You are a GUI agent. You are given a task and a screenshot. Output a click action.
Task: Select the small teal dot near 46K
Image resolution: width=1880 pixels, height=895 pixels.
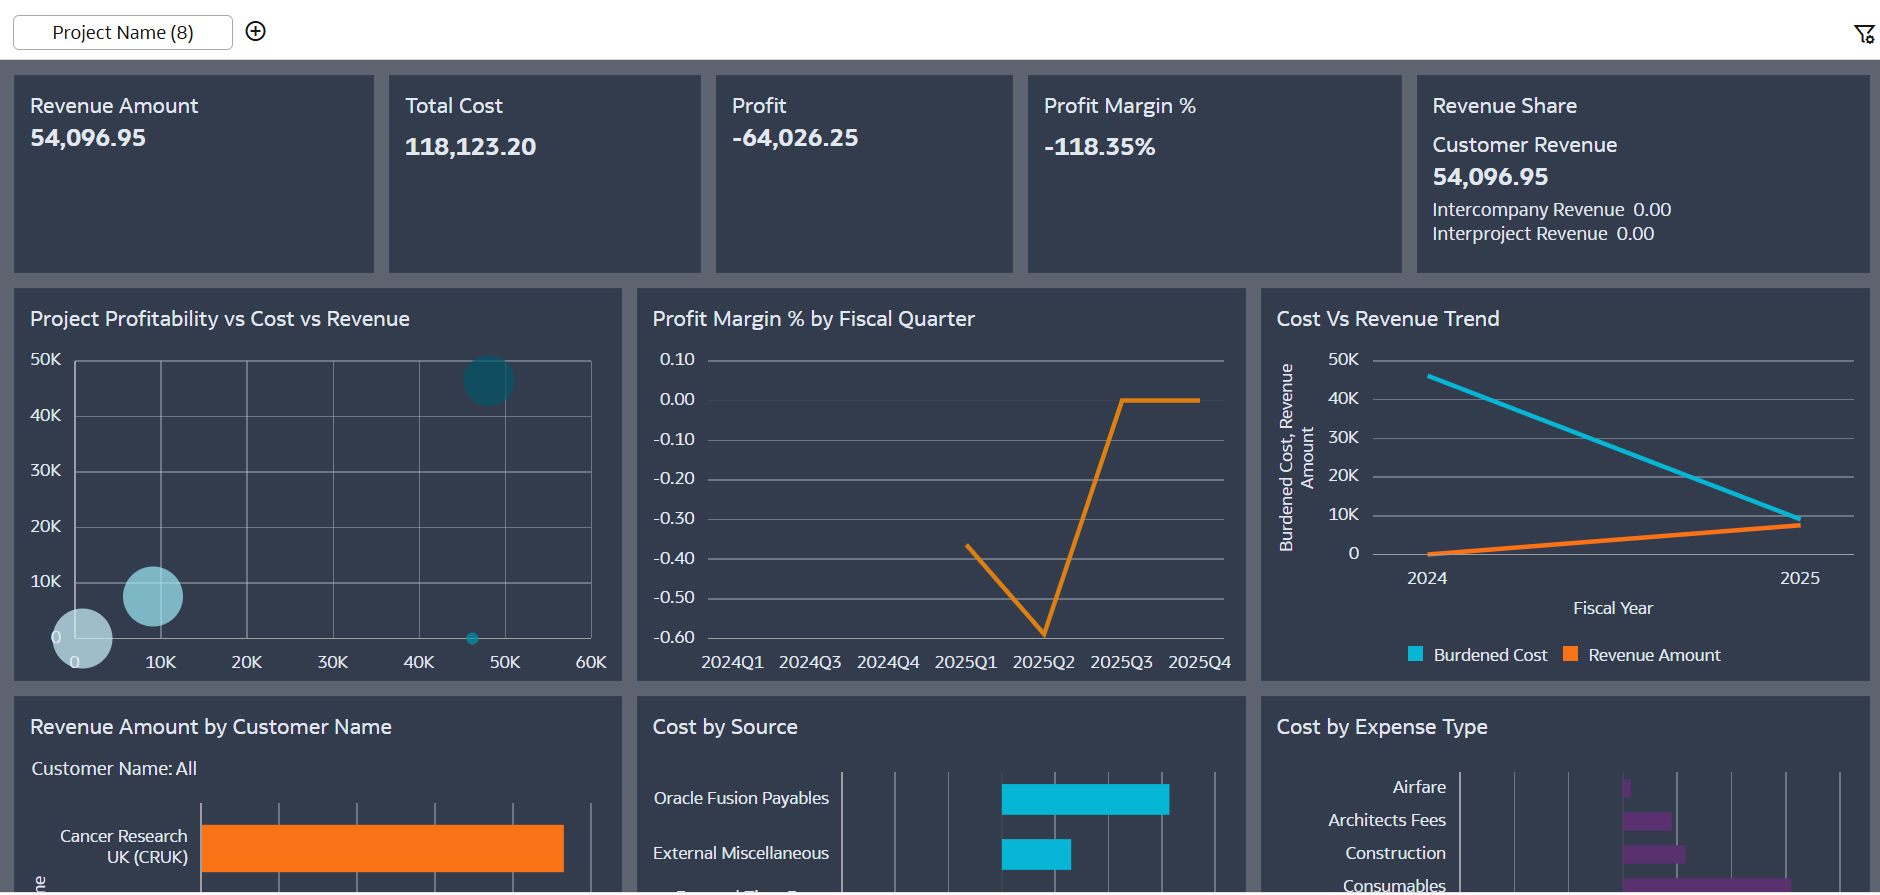tap(472, 638)
